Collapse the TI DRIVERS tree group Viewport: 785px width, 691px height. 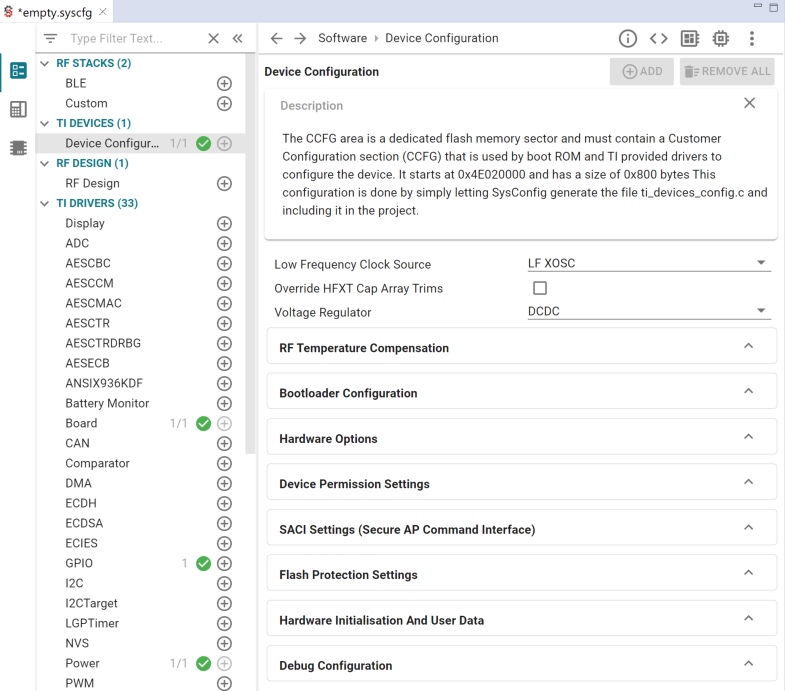pos(45,204)
